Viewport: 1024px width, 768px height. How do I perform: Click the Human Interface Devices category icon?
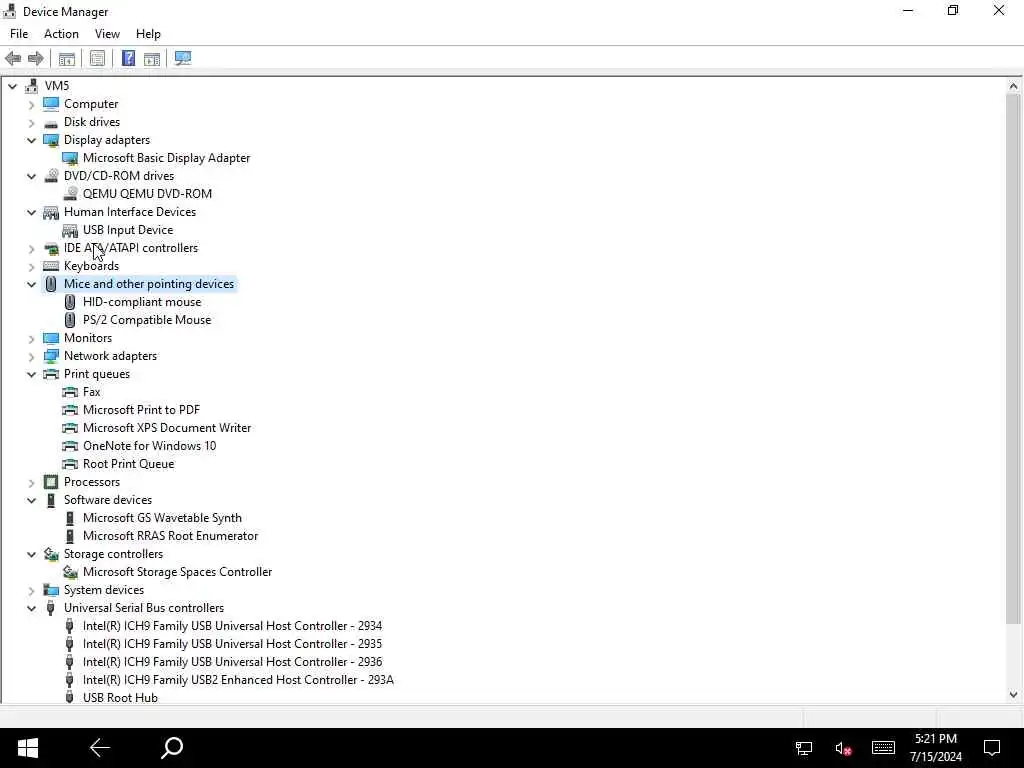pyautogui.click(x=51, y=212)
